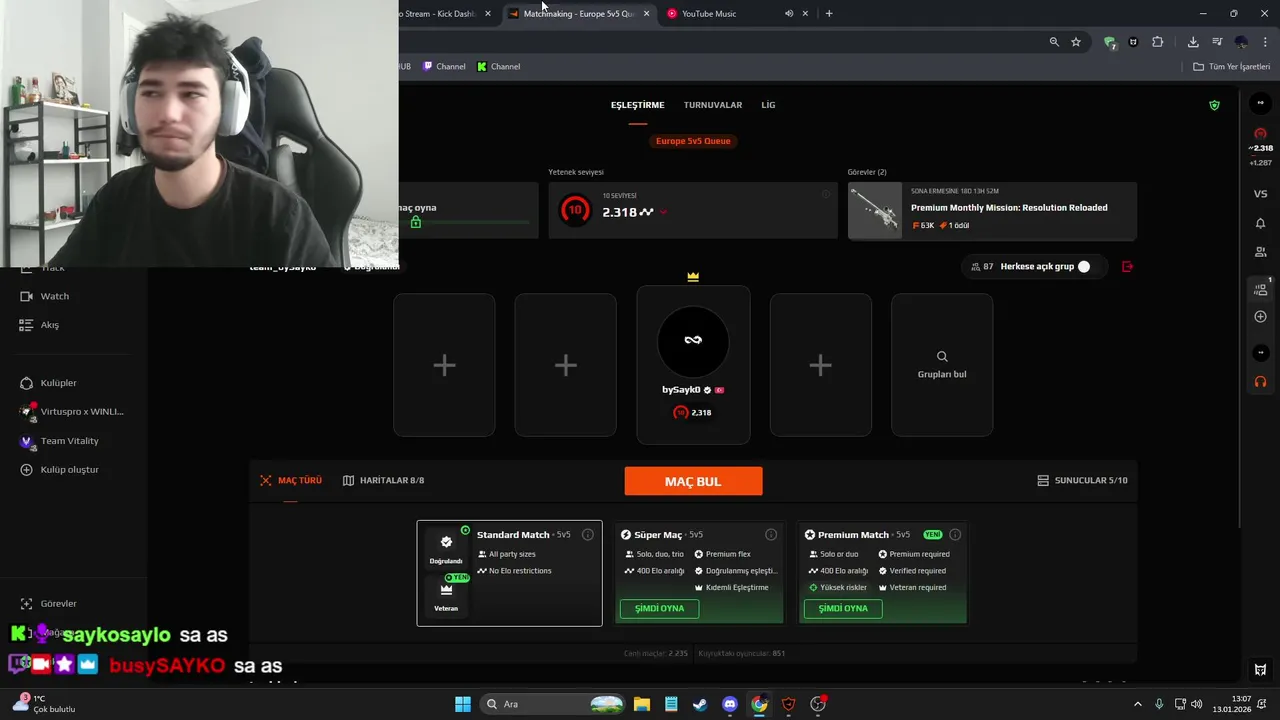Click info icon on Süper Maç card
This screenshot has height=720, width=1280.
click(771, 535)
